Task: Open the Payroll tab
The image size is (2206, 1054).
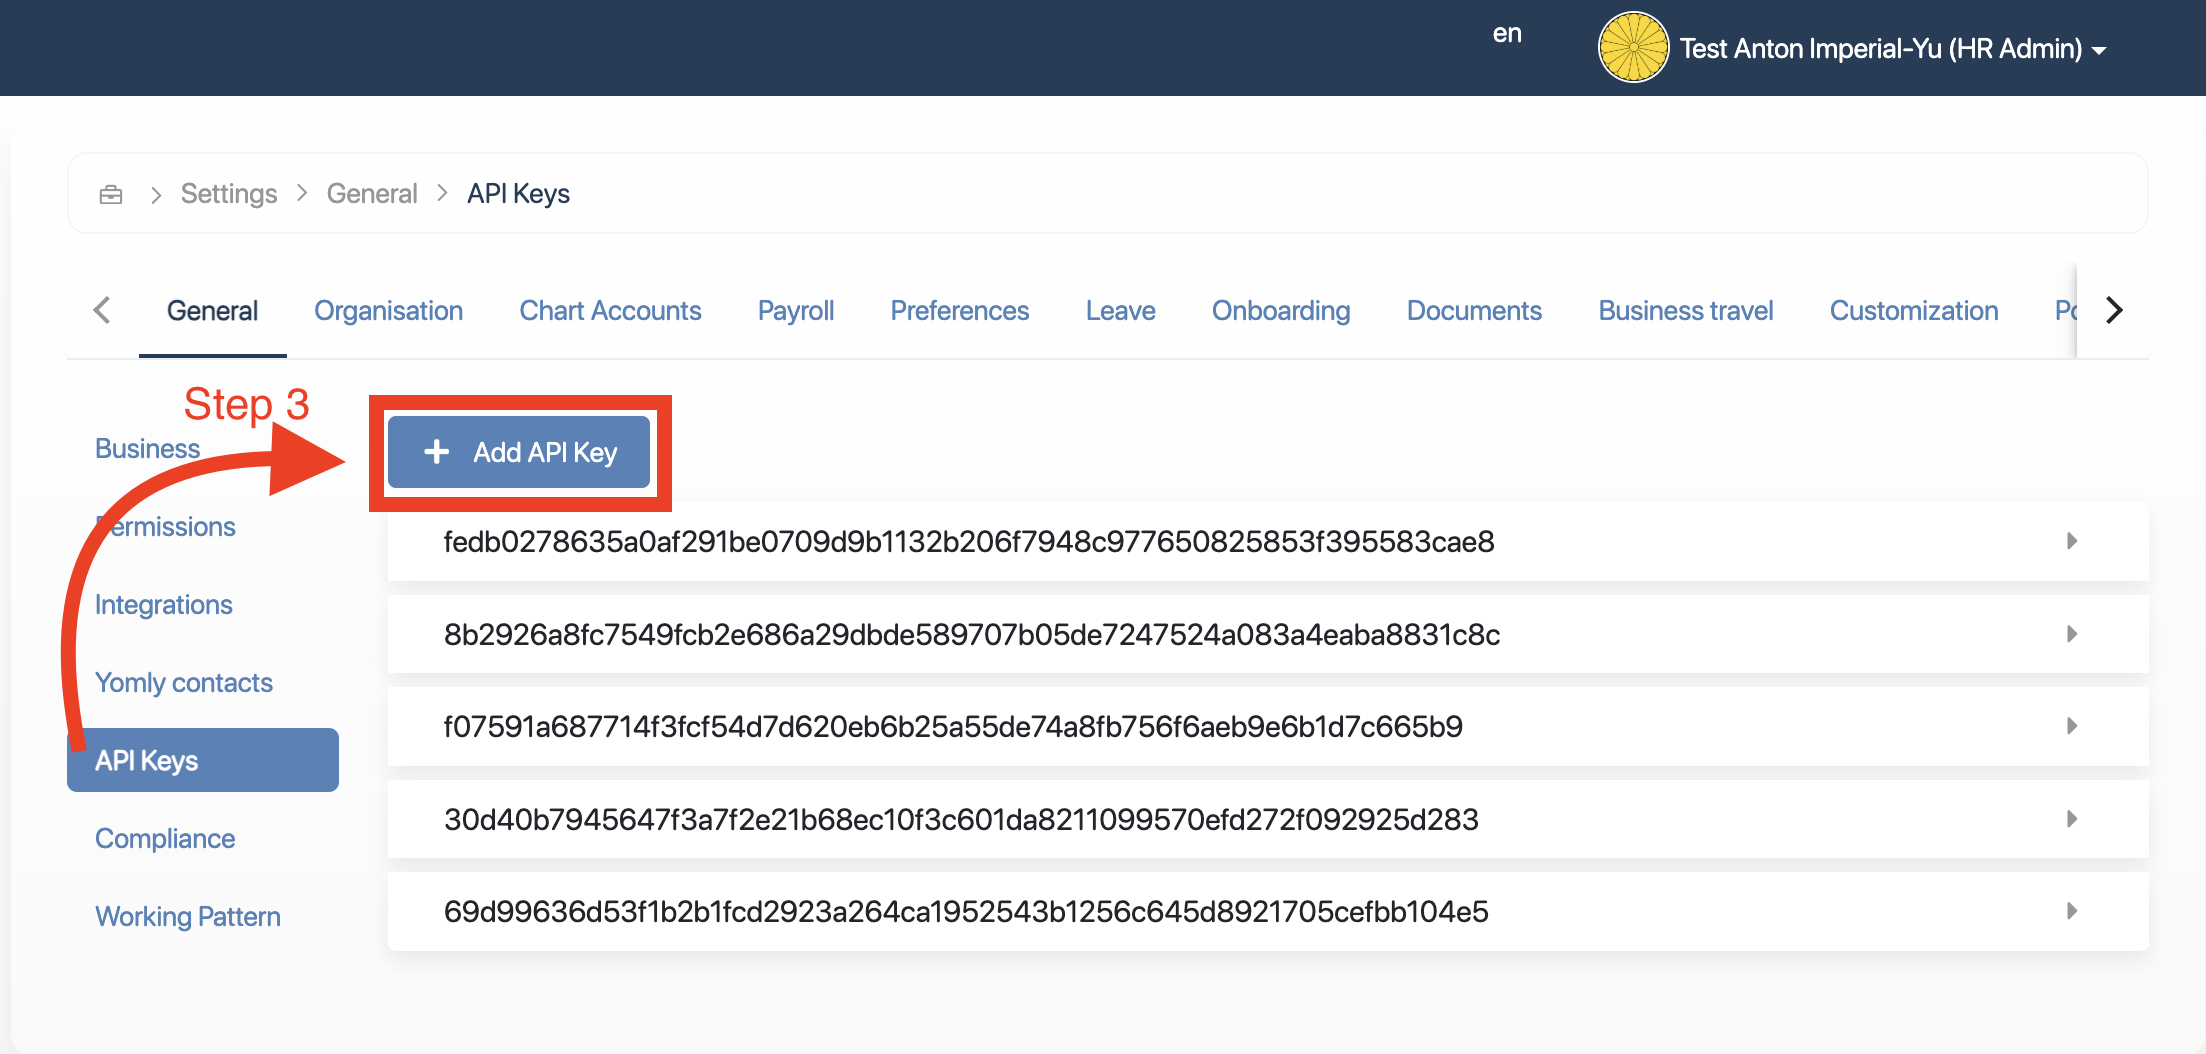Action: tap(795, 311)
